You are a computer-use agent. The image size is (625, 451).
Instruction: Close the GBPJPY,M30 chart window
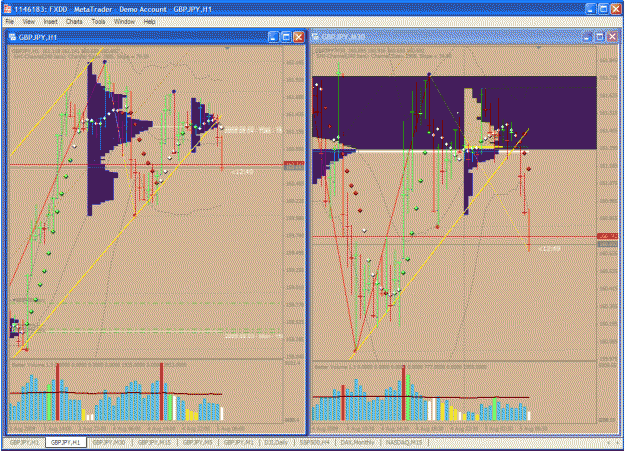[613, 37]
